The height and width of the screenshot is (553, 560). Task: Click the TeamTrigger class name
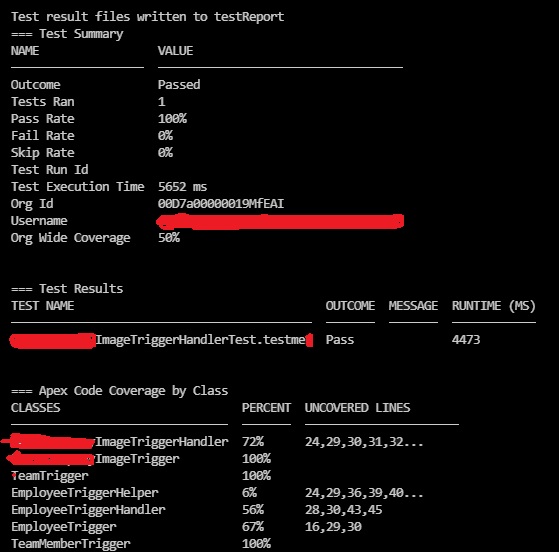pos(50,476)
